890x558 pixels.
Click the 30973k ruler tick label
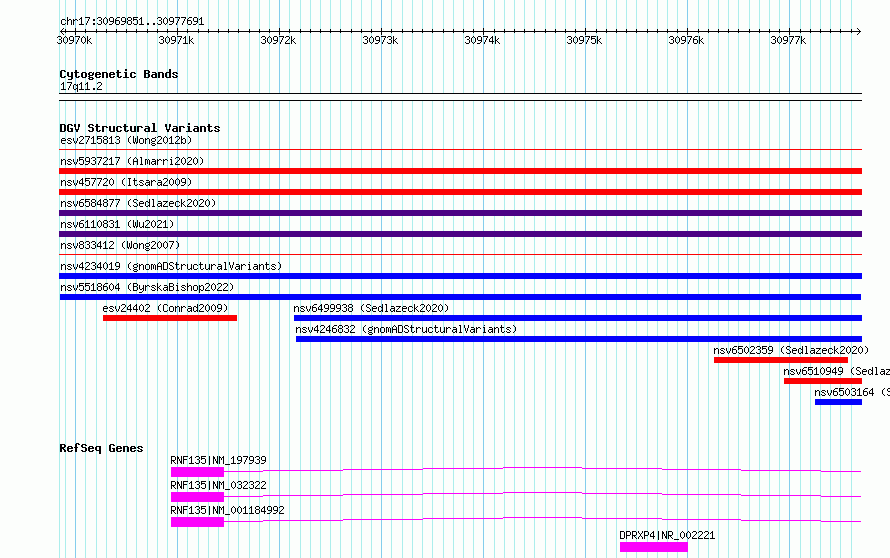(x=380, y=40)
